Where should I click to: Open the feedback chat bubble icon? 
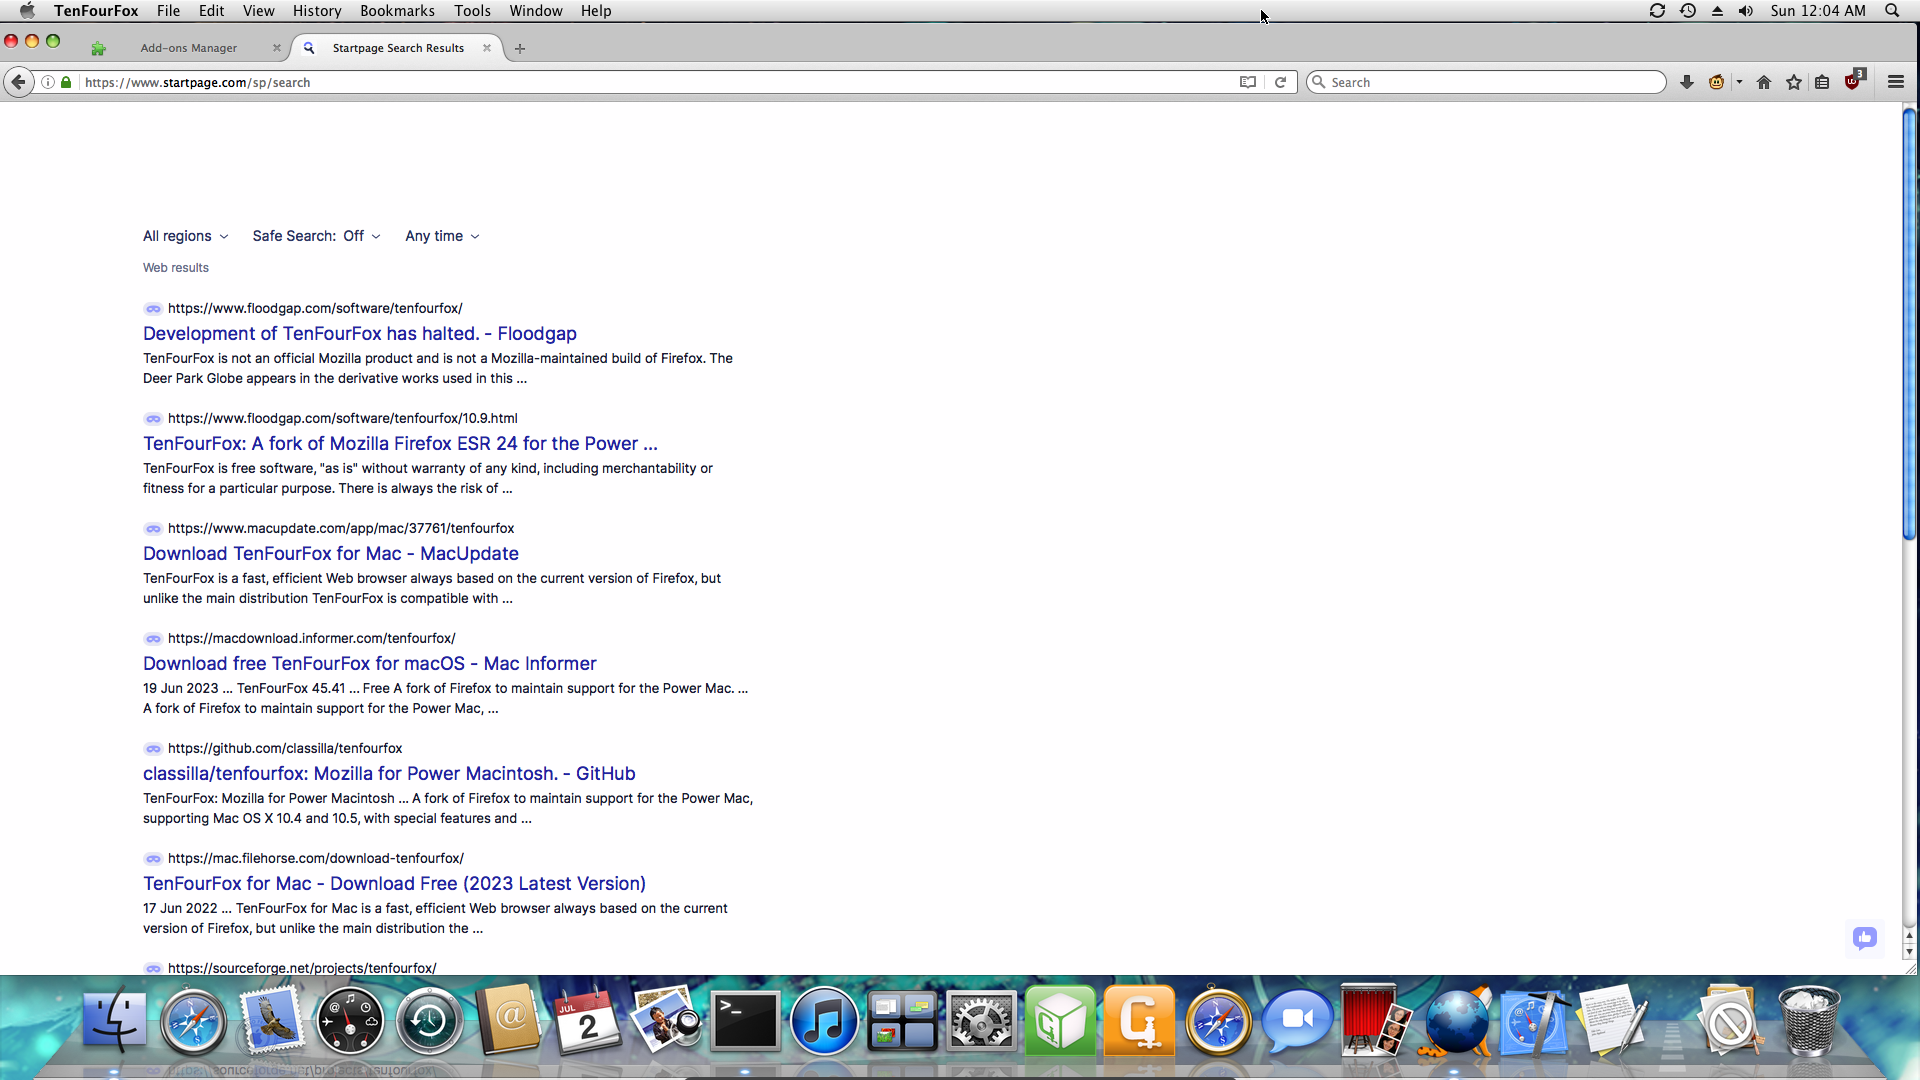pyautogui.click(x=1864, y=938)
